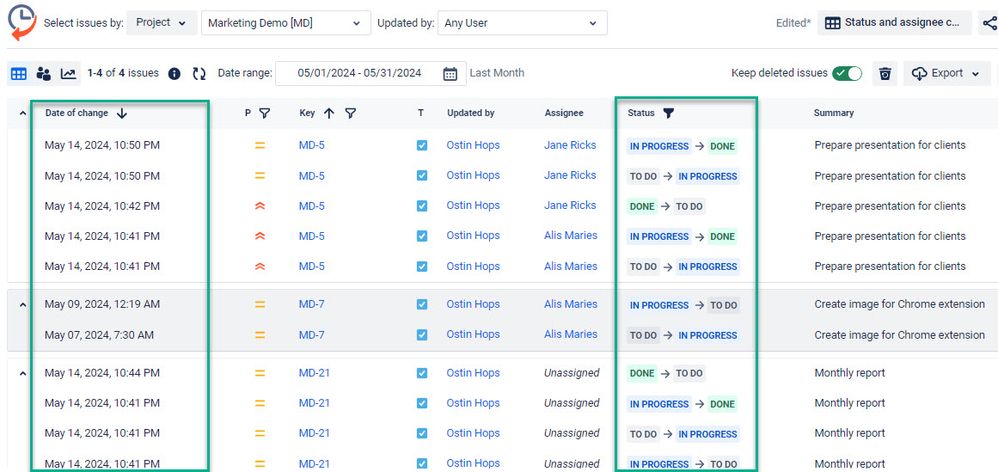Screen dimensions: 998x472
Task: Open the Key column filter
Action: coord(351,113)
